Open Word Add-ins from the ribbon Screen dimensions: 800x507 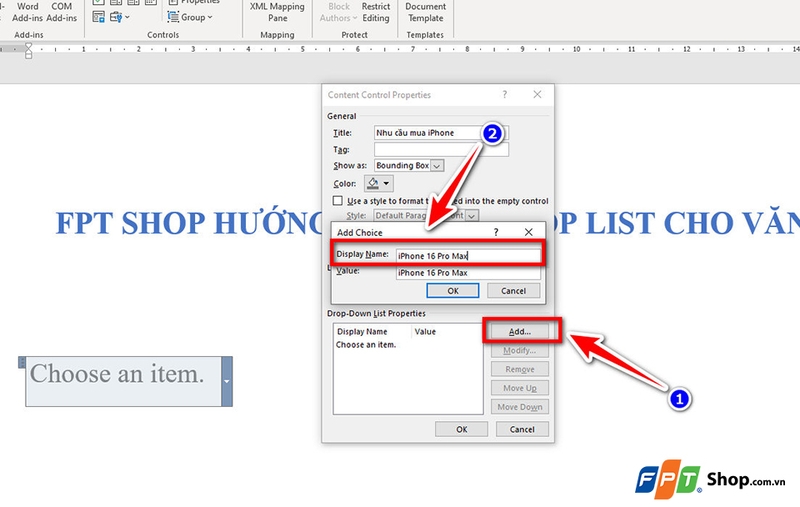pos(27,12)
